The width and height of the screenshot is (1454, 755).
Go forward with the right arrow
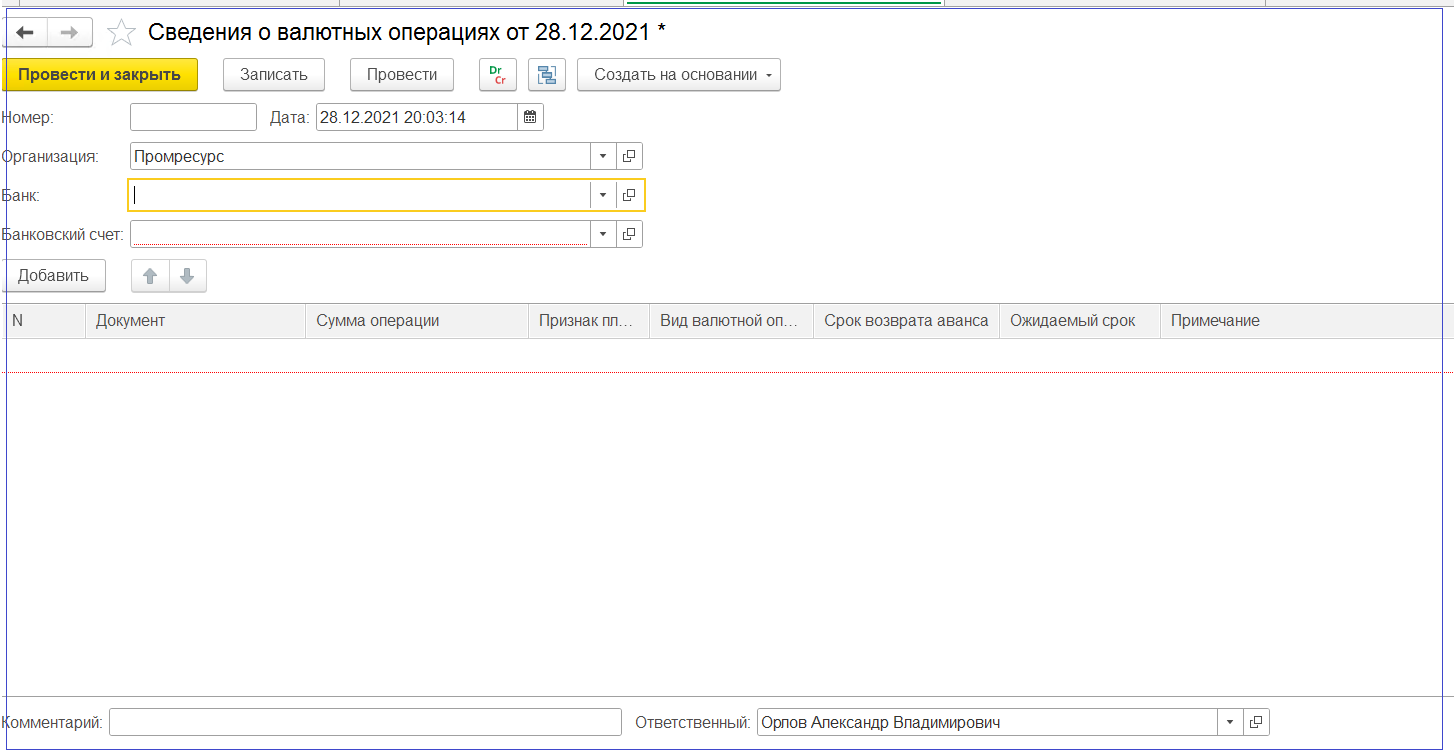click(70, 32)
